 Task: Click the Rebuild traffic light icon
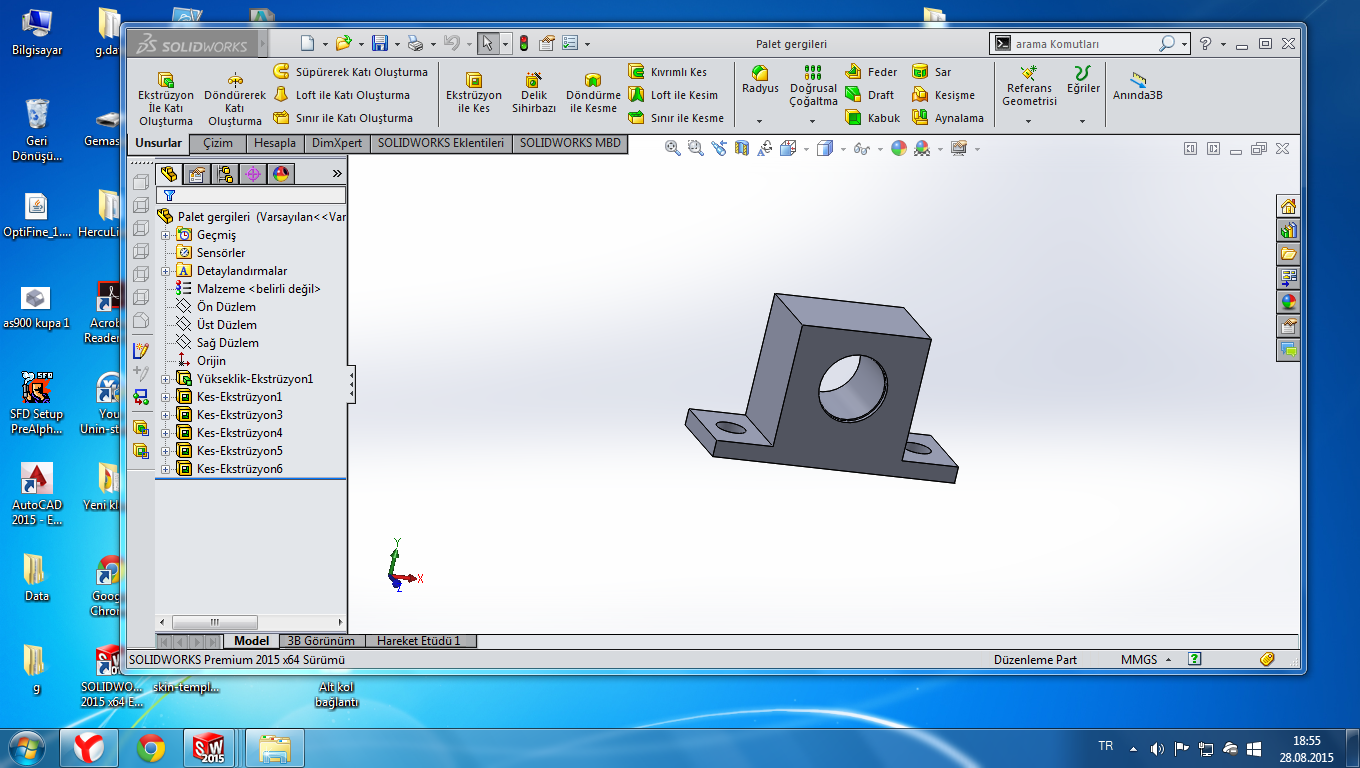click(523, 43)
